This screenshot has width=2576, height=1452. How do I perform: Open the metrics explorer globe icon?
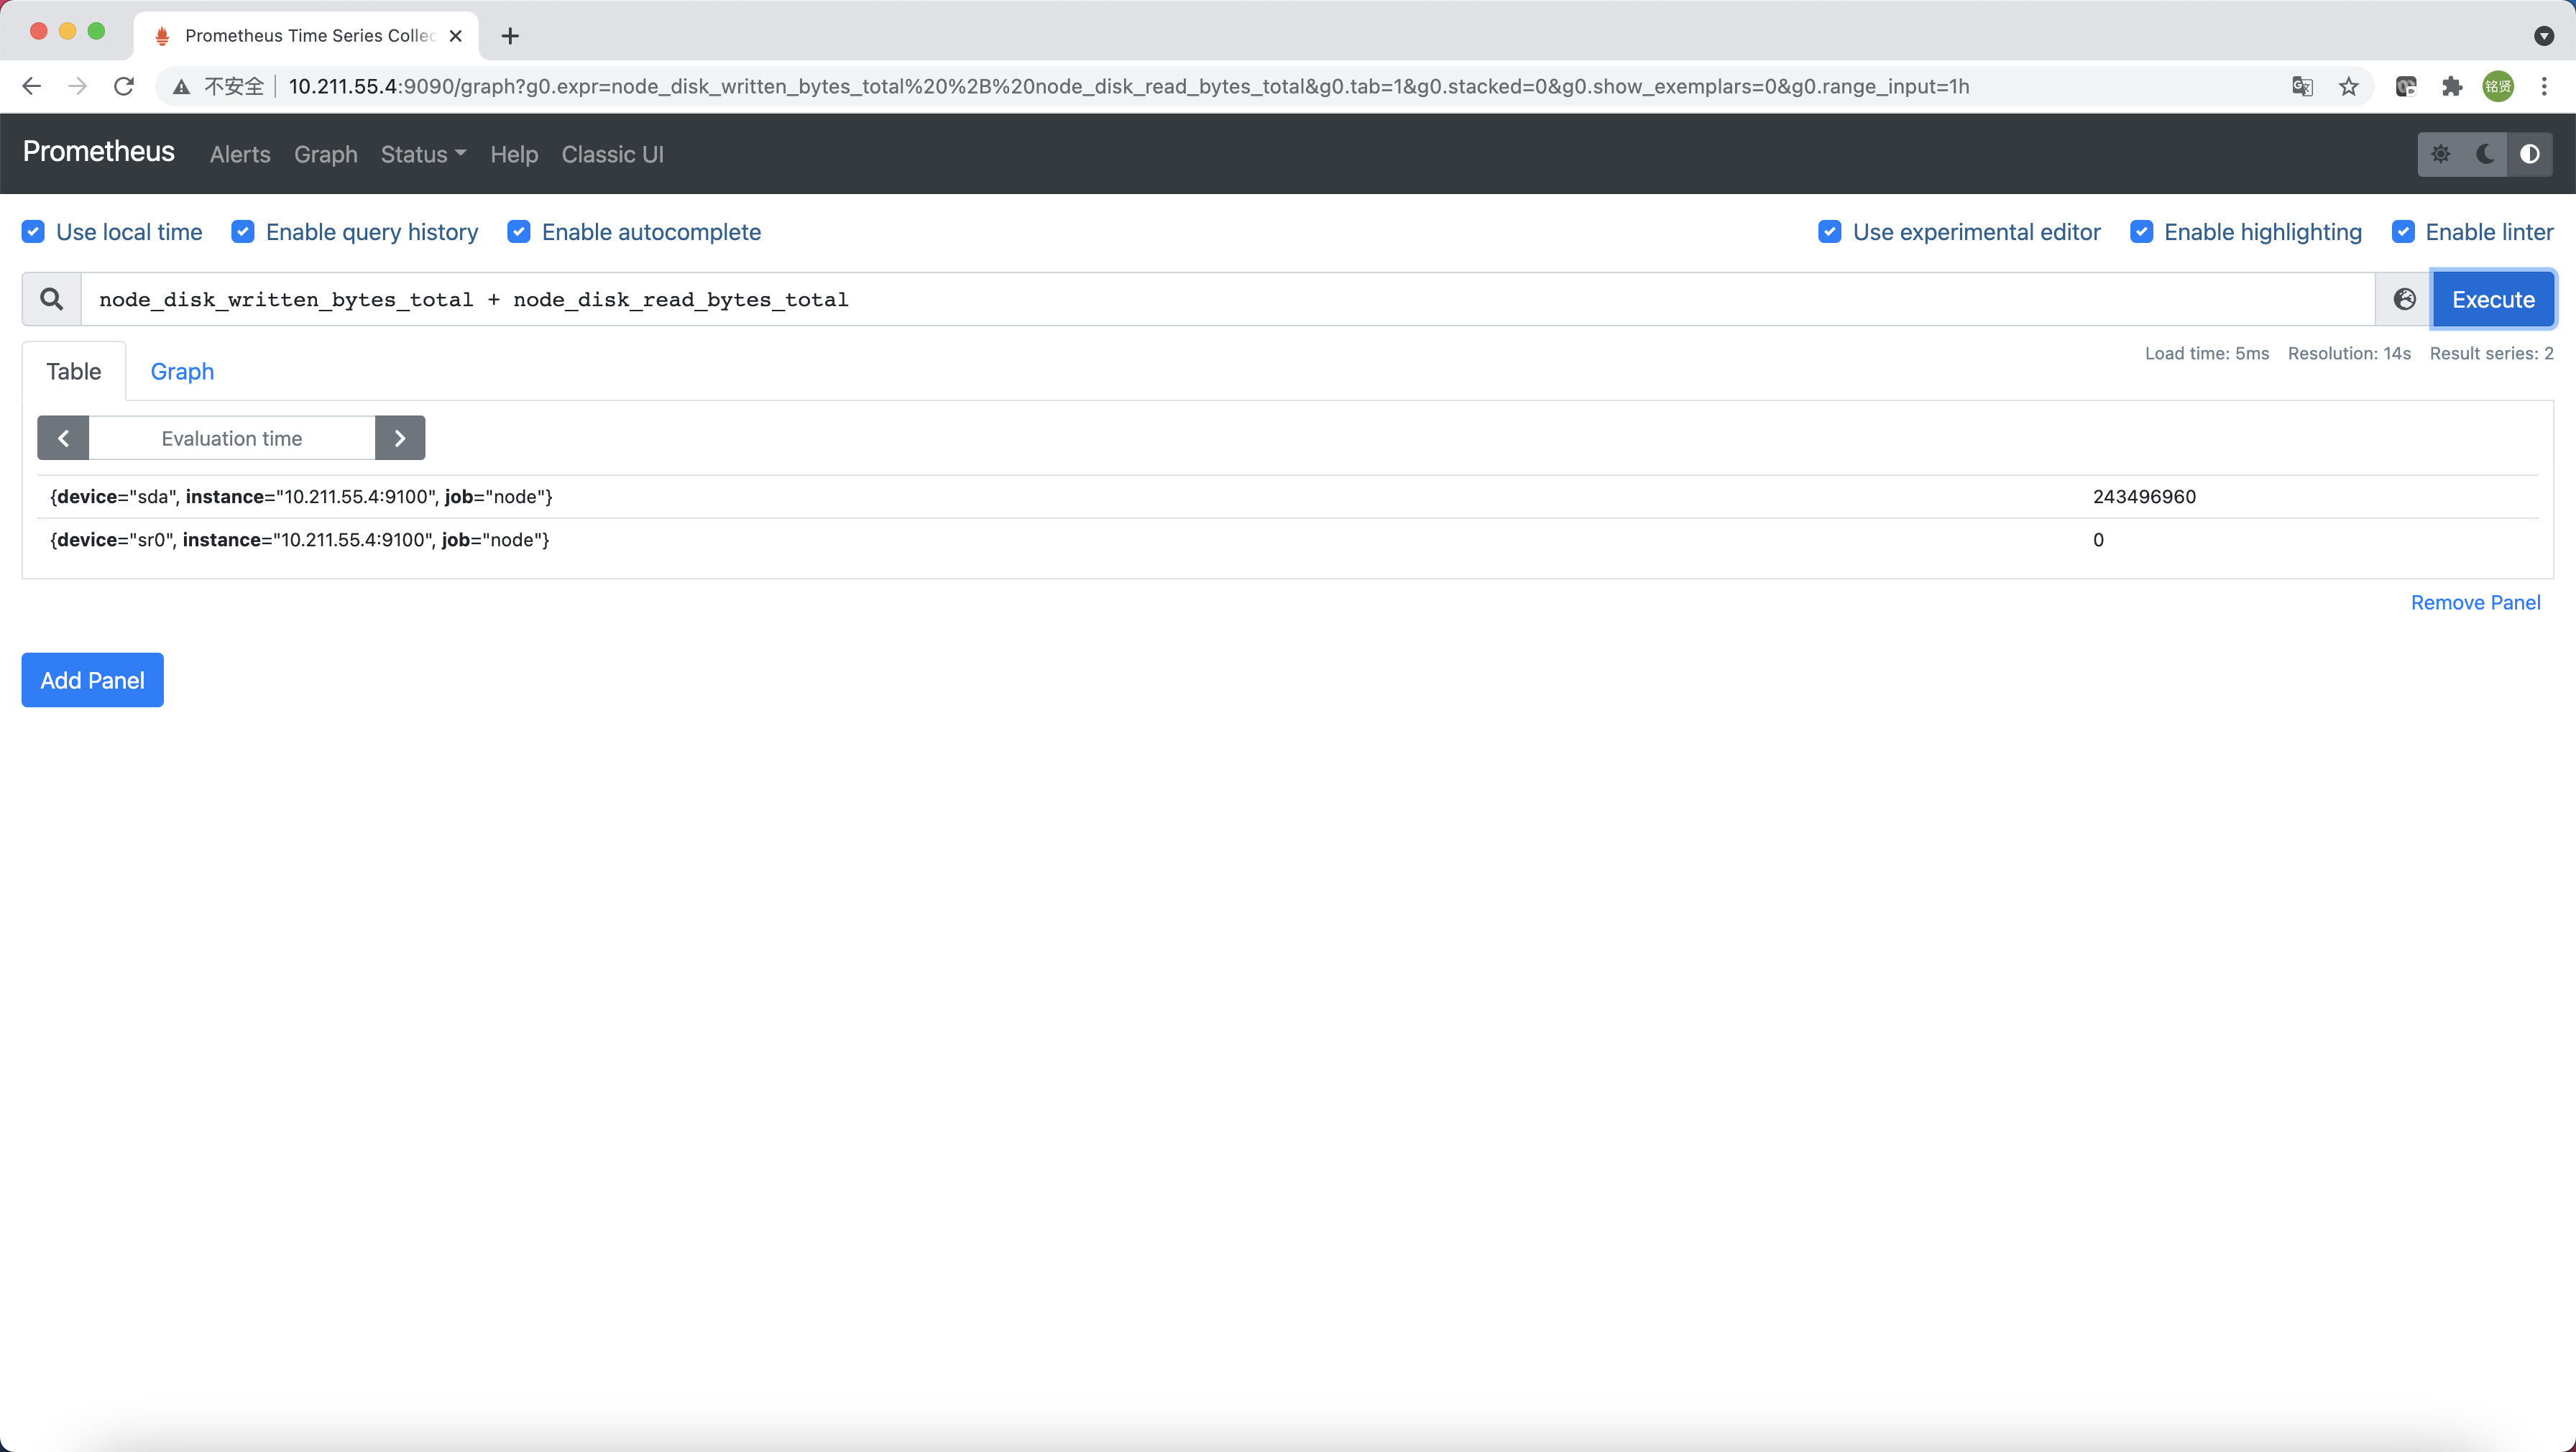[x=2404, y=299]
